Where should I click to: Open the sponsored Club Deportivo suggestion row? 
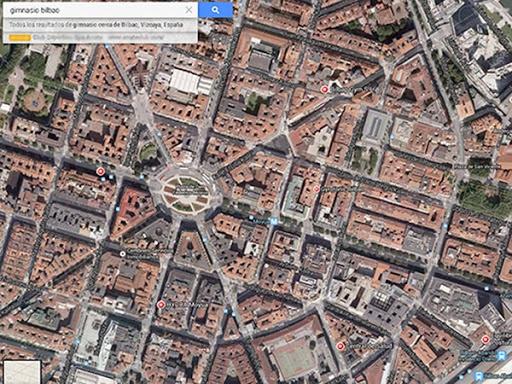pos(100,37)
